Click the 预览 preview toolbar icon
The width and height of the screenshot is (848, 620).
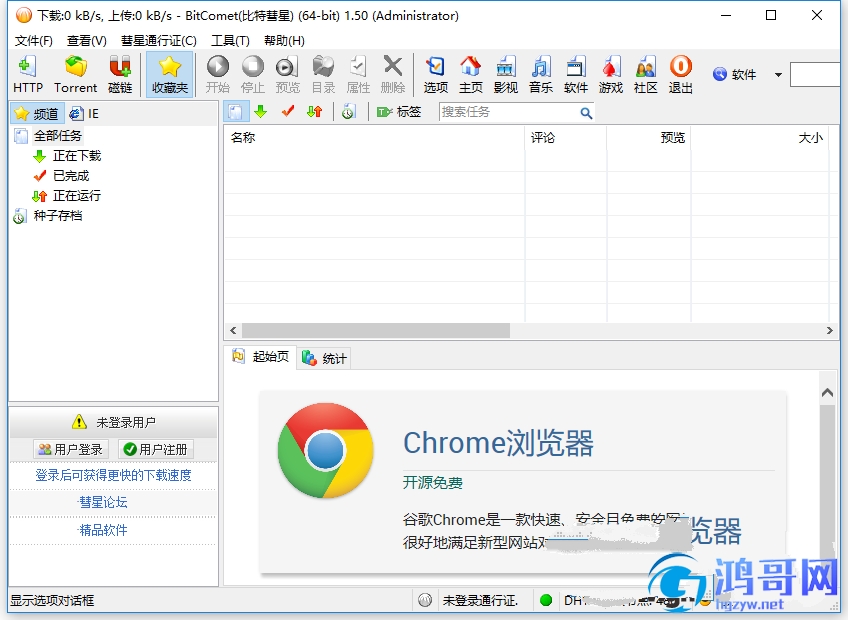click(x=287, y=75)
